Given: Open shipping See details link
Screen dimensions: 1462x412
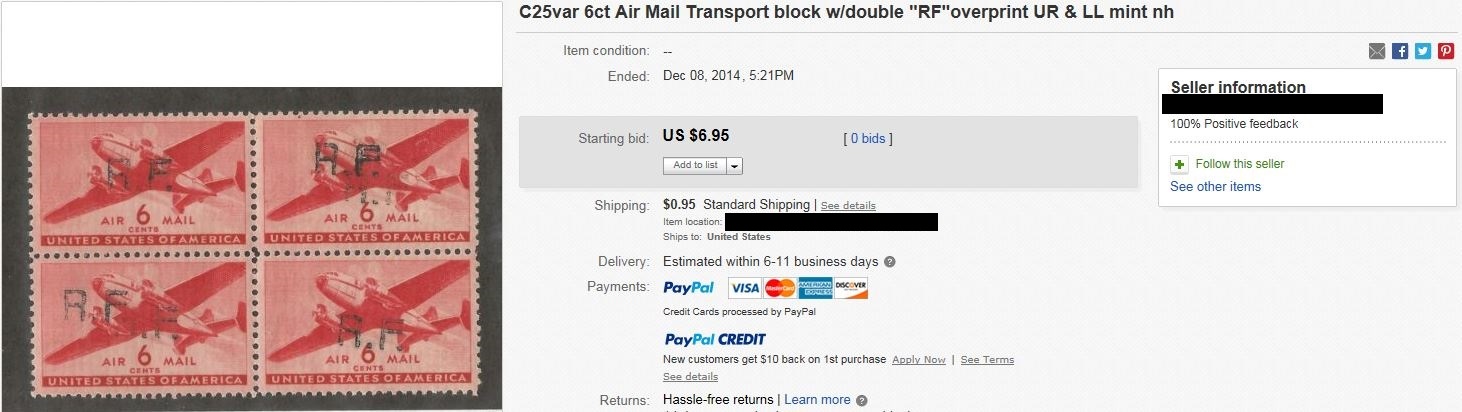Looking at the screenshot, I should (x=848, y=206).
